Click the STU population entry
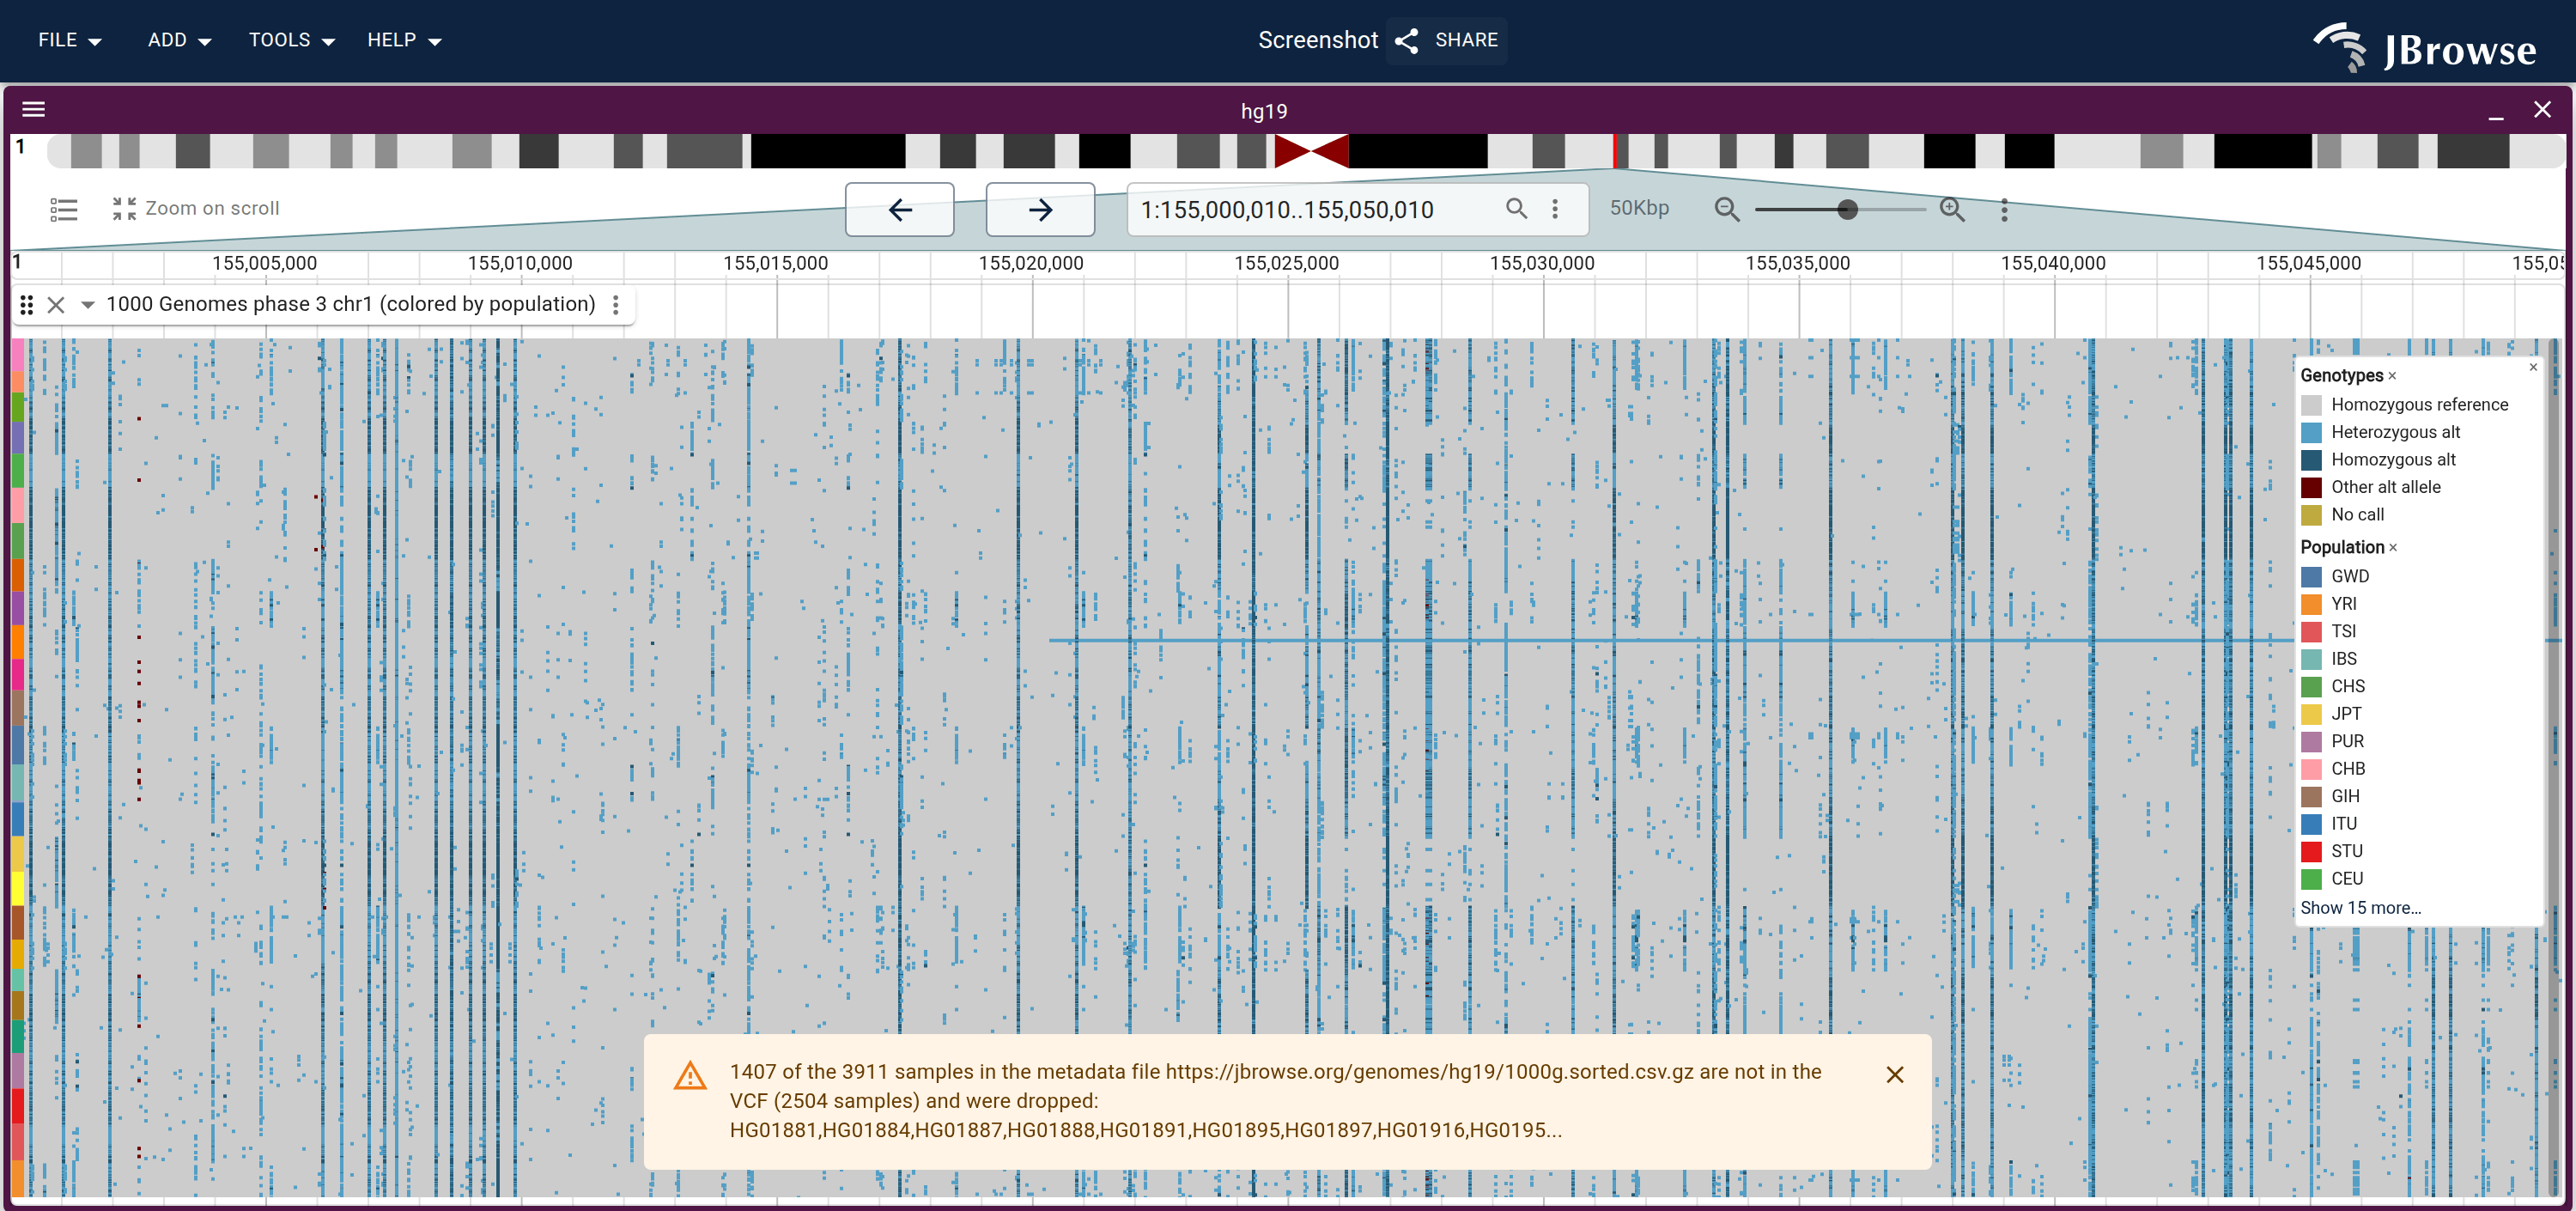Viewport: 2576px width, 1211px height. [x=2333, y=852]
